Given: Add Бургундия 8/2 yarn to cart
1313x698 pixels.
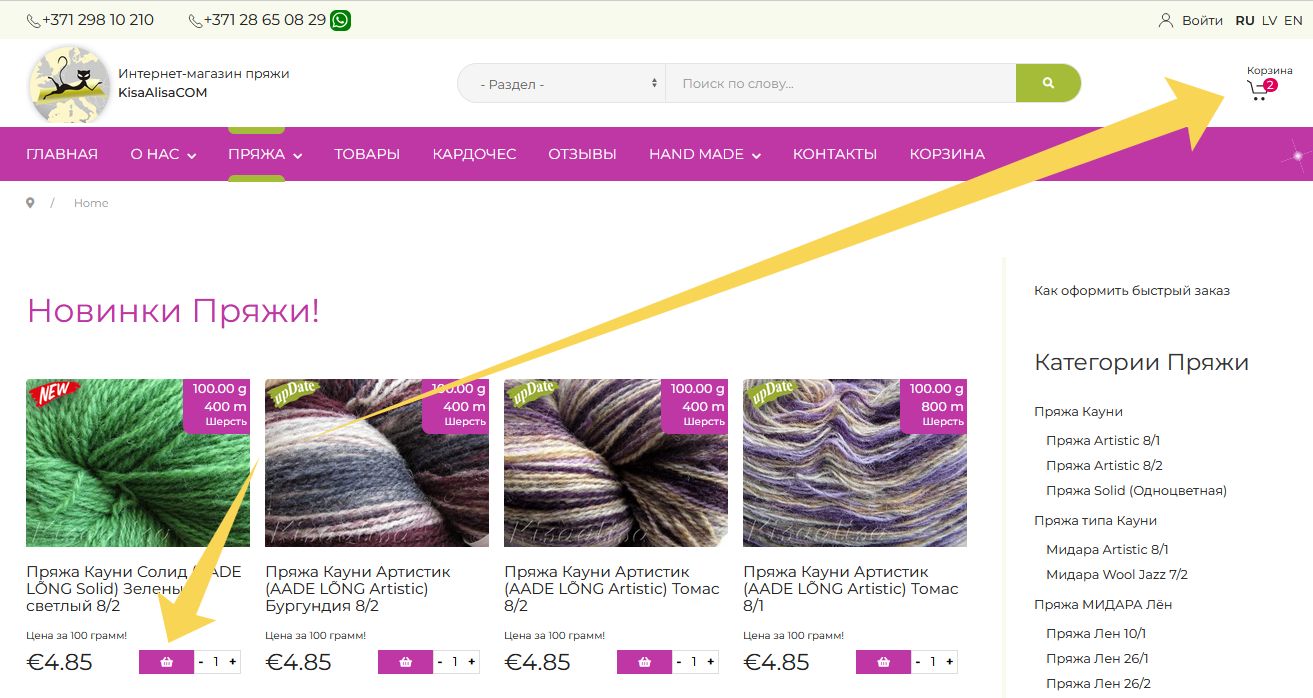Looking at the screenshot, I should pyautogui.click(x=405, y=662).
